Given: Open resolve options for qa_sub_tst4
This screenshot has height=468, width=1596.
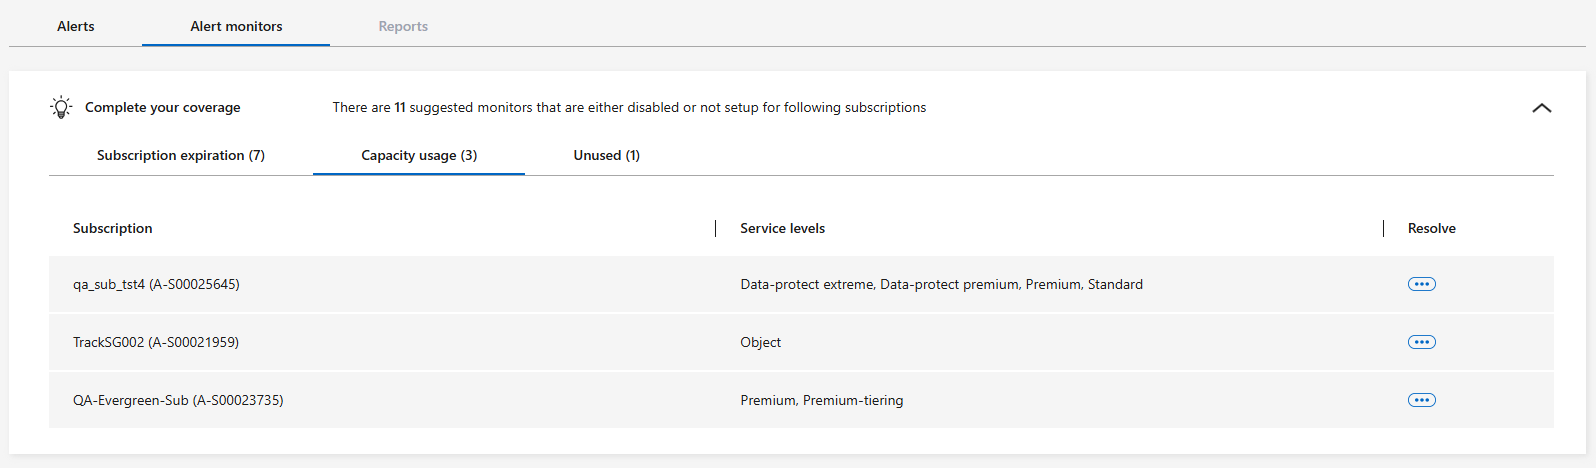Looking at the screenshot, I should click(1421, 284).
